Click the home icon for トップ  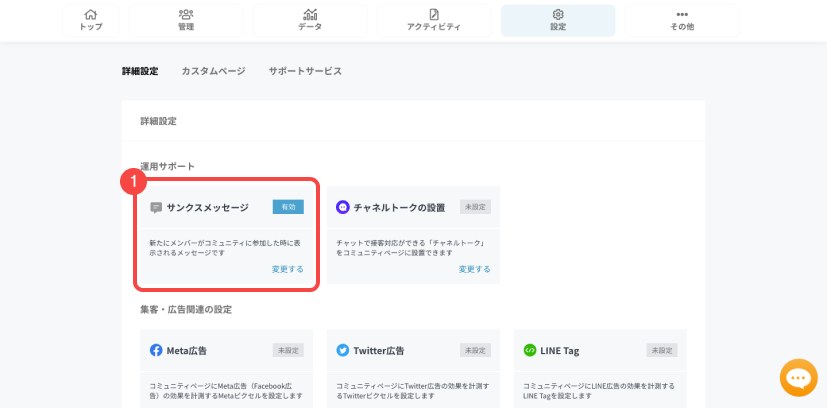[91, 15]
